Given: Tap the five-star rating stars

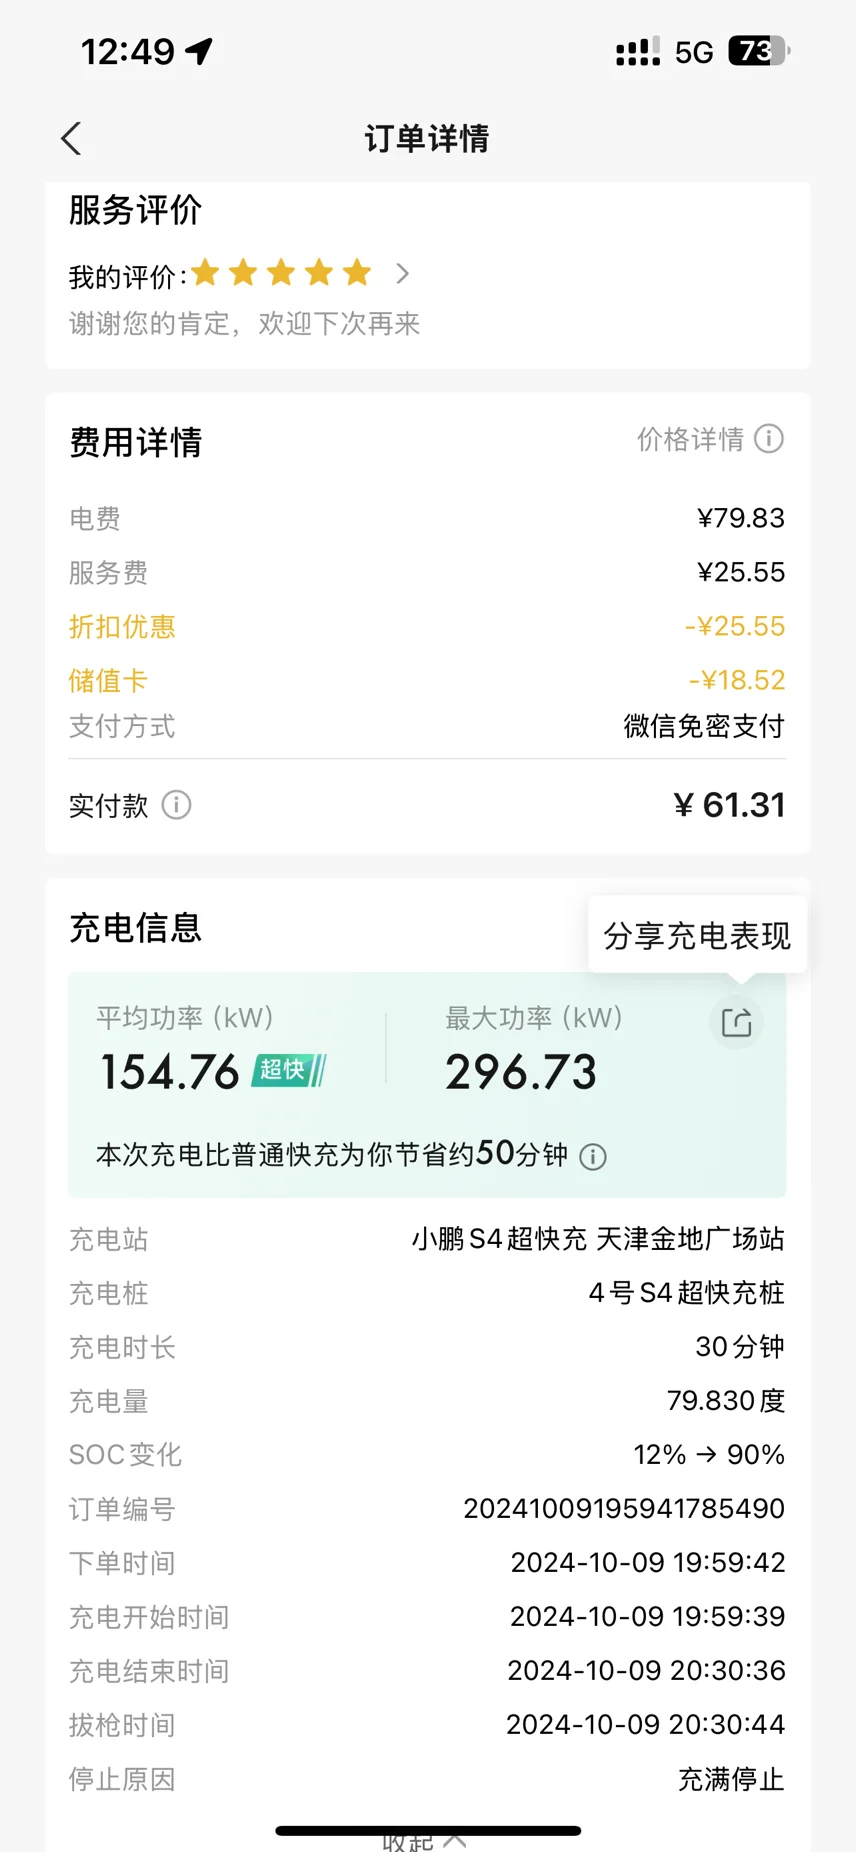Looking at the screenshot, I should tap(282, 273).
